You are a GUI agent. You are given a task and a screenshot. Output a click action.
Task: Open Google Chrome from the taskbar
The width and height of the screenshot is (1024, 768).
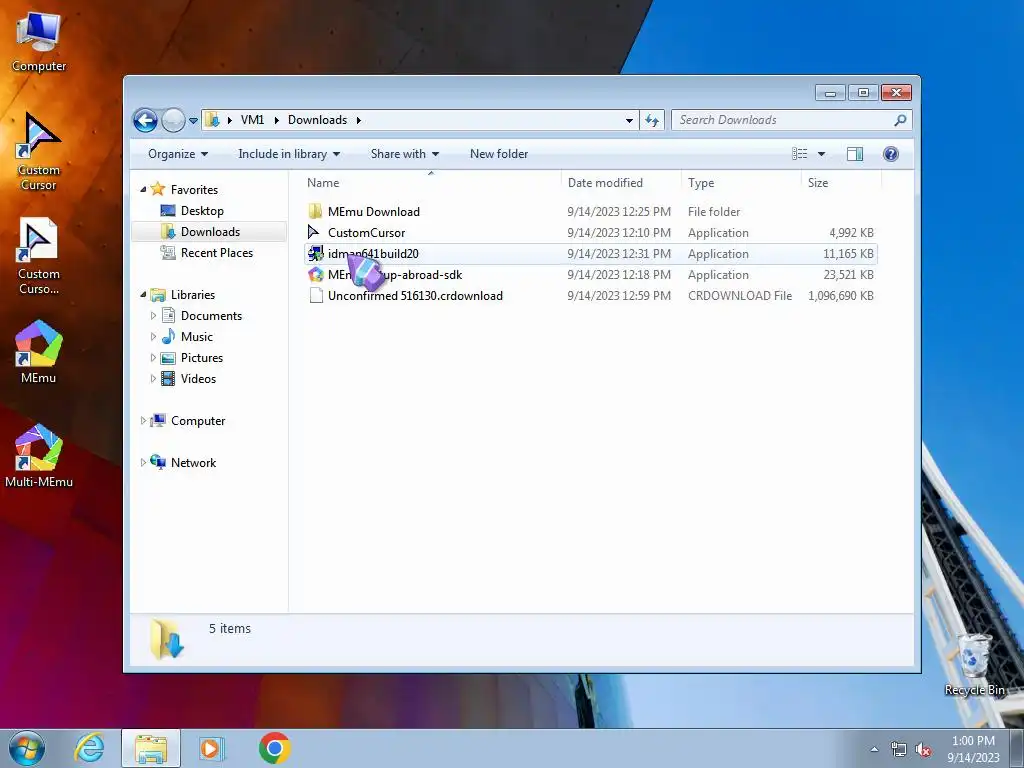pos(274,748)
